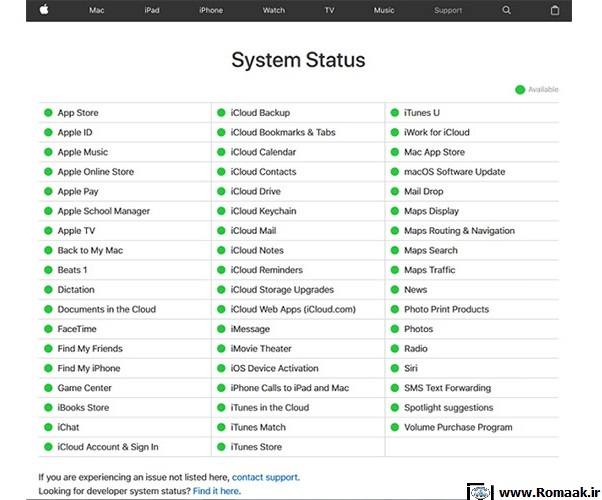Click the status dot beside Game Center
This screenshot has width=602, height=500.
(x=48, y=388)
